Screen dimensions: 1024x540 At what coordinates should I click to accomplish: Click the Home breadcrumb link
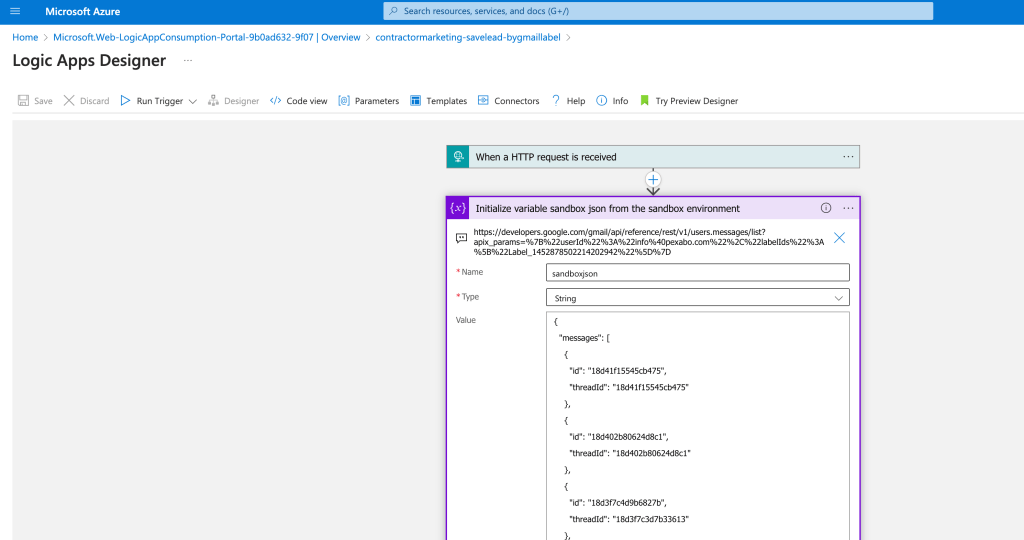[x=25, y=37]
